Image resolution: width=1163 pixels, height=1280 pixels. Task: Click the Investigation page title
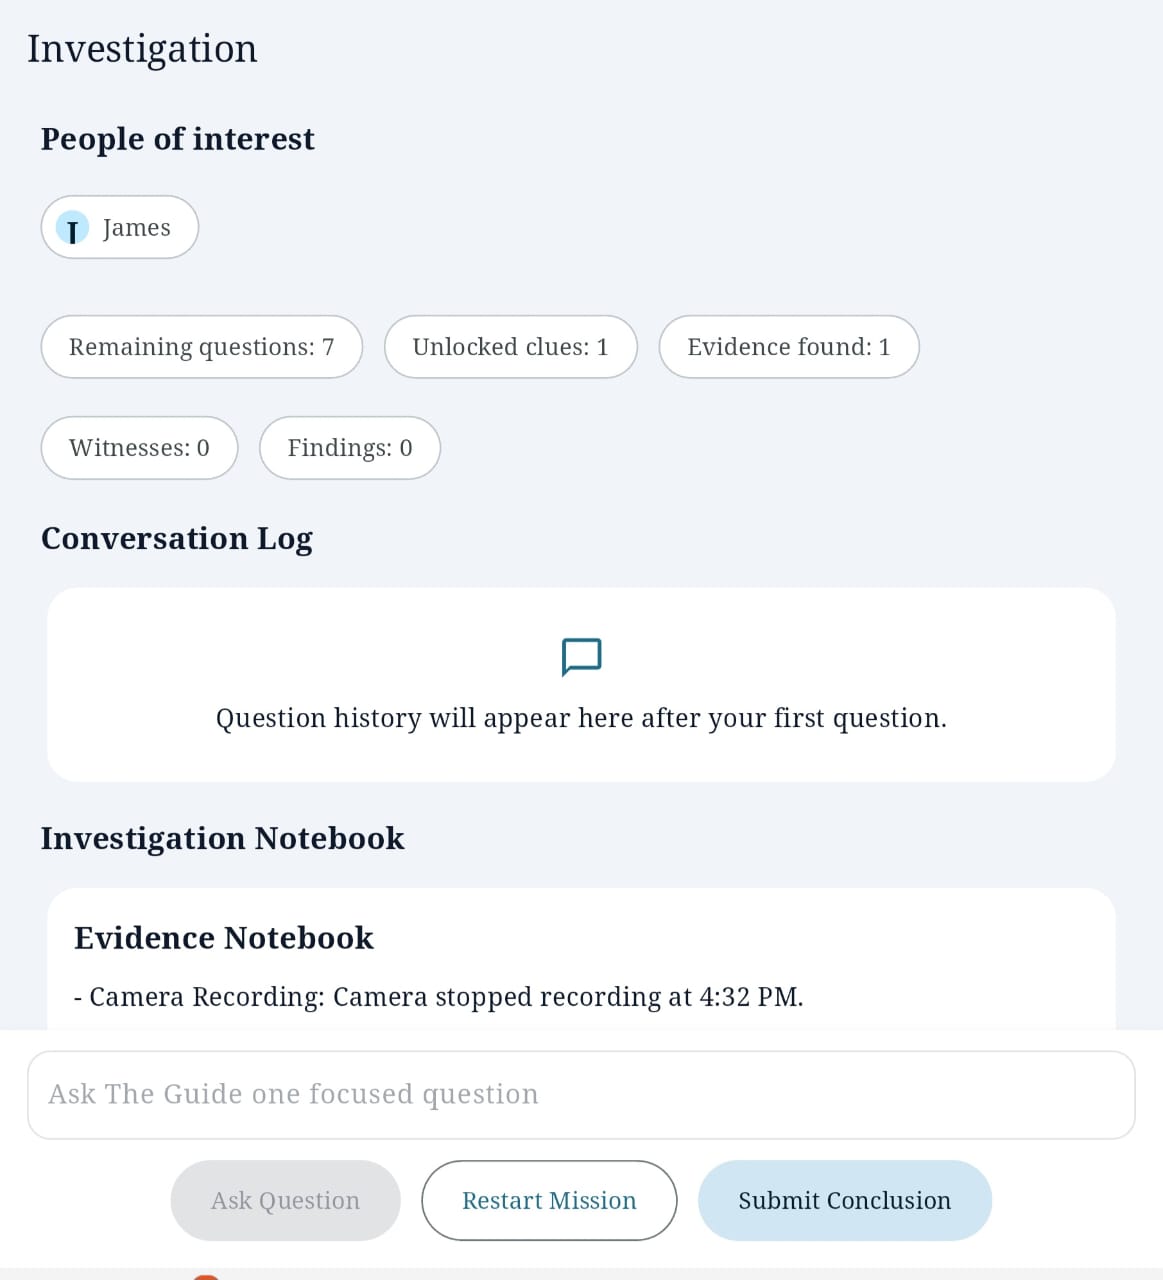(x=142, y=49)
